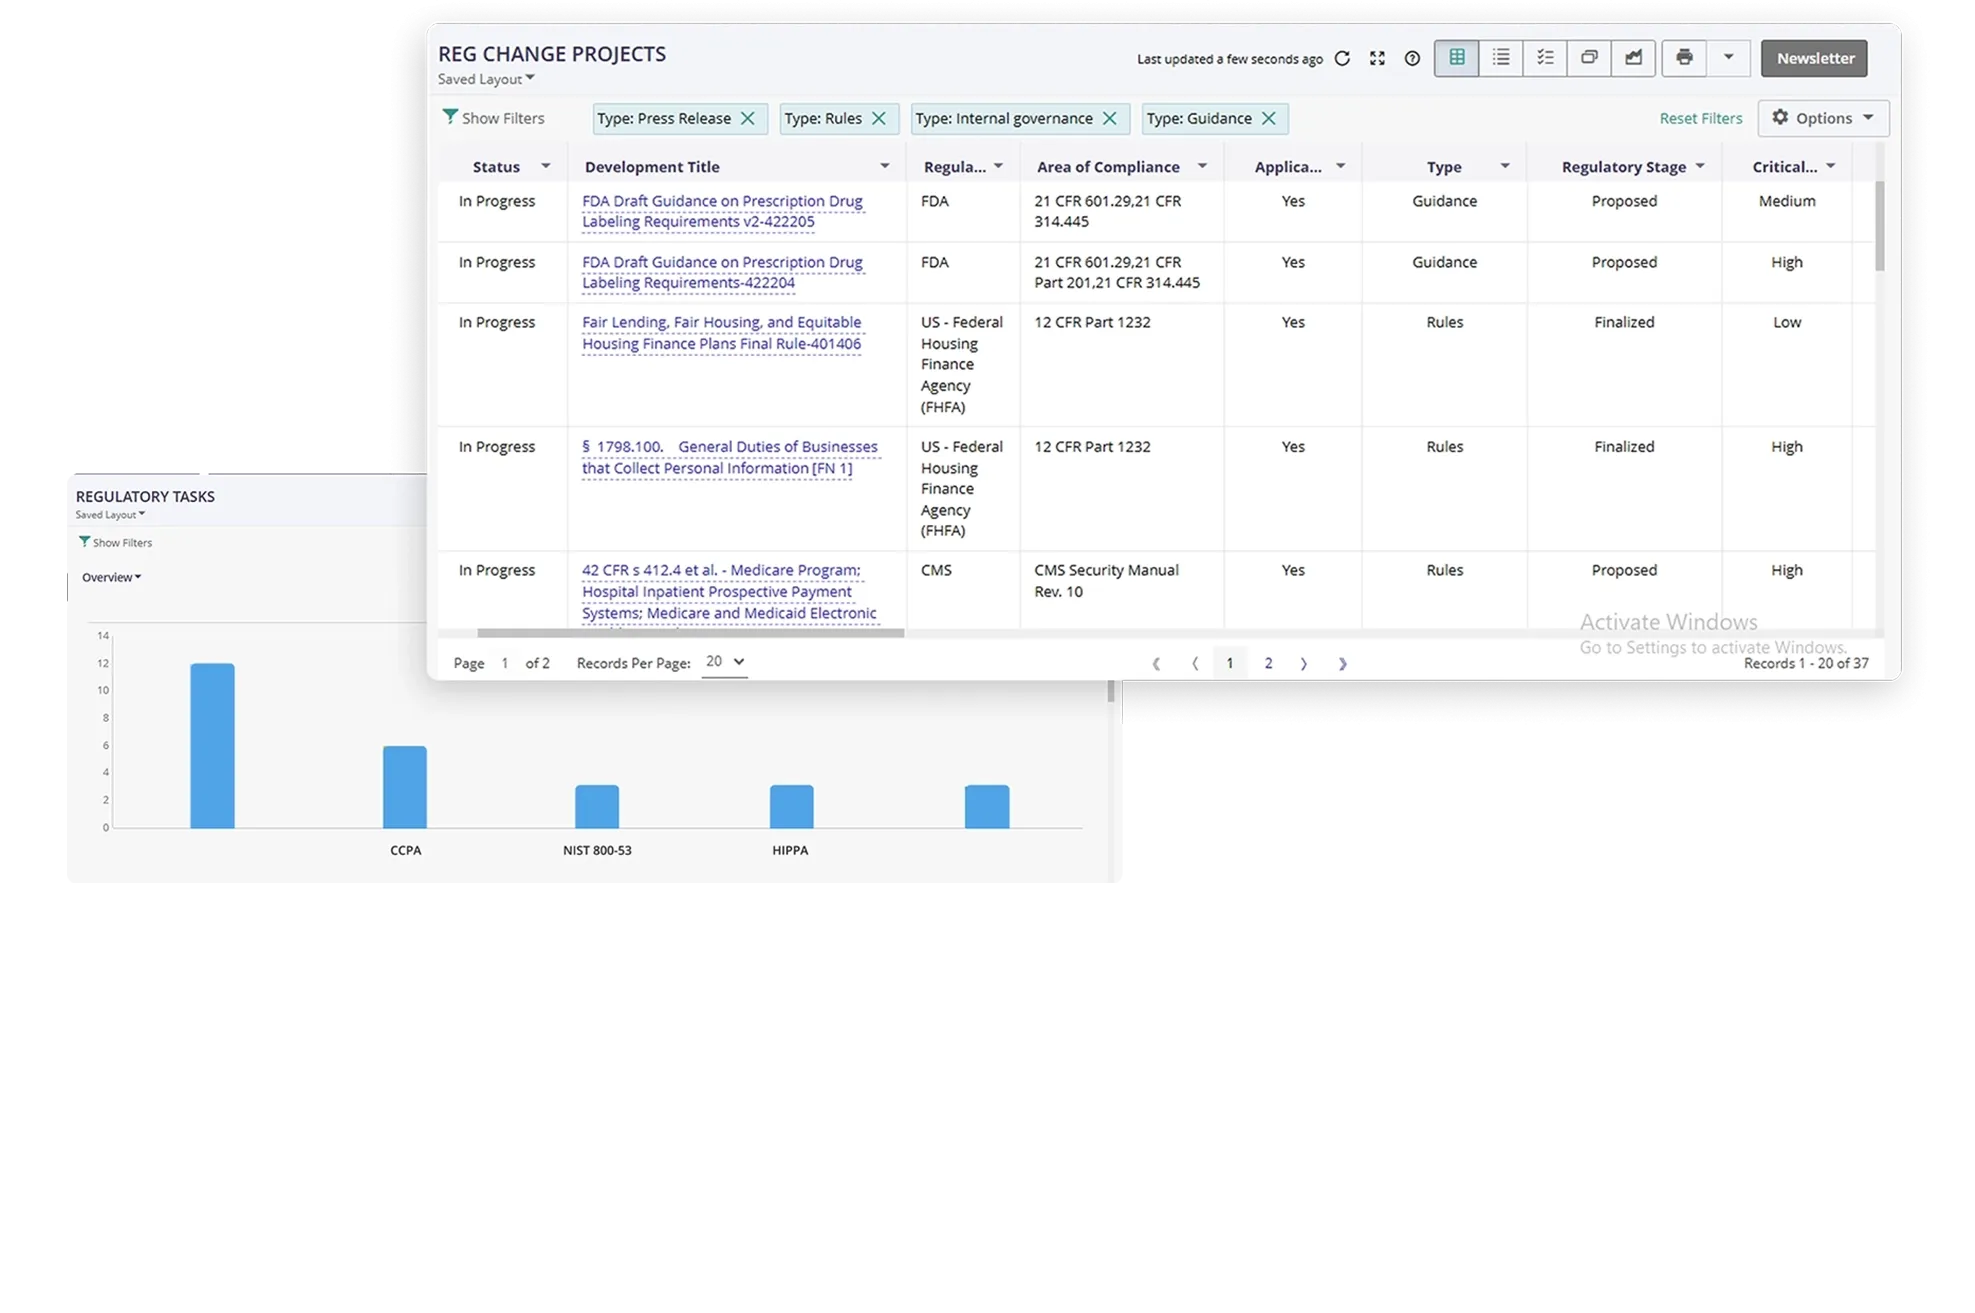Screen dimensions: 1975x1313
Task: Expand the grid to fullscreen view
Action: click(x=1377, y=59)
